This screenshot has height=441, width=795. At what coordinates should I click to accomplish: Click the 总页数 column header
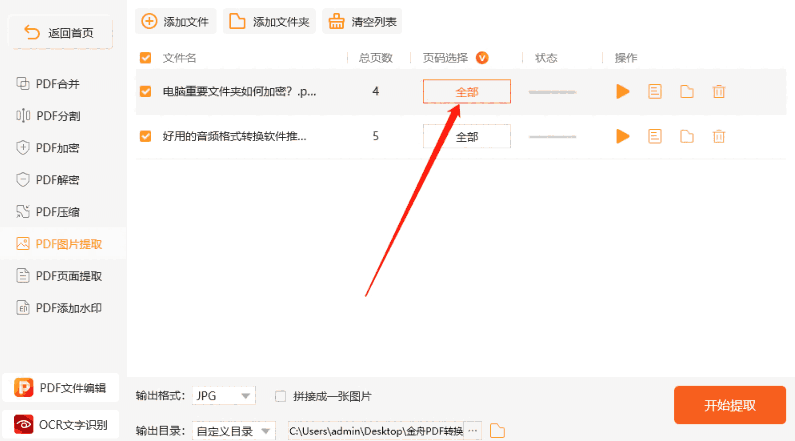(376, 58)
